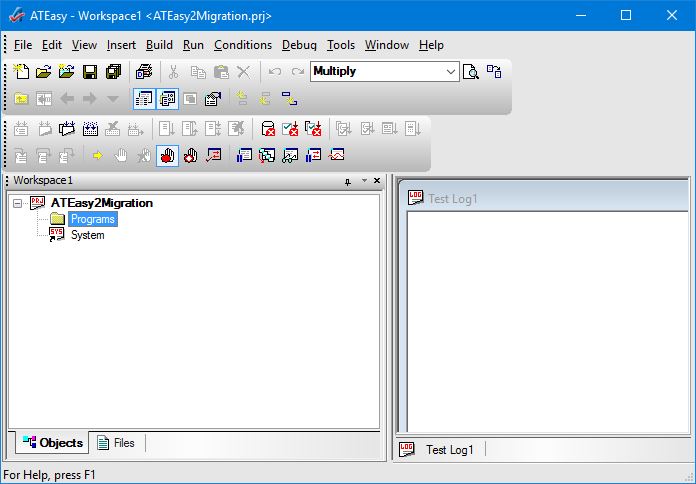Image resolution: width=696 pixels, height=484 pixels.
Task: Click the debug window glasses Watch icon
Action: click(x=290, y=155)
